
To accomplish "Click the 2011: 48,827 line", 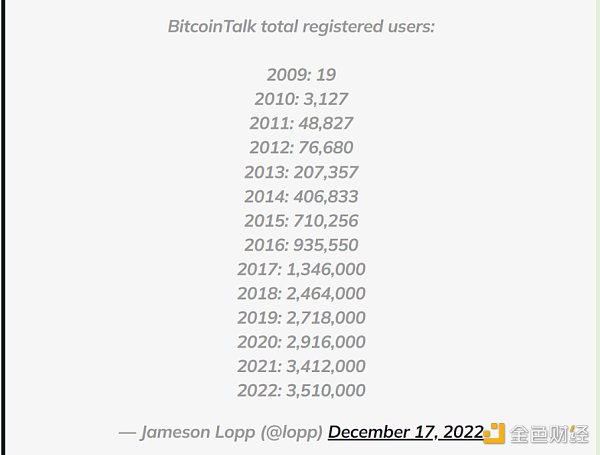I will (x=301, y=123).
